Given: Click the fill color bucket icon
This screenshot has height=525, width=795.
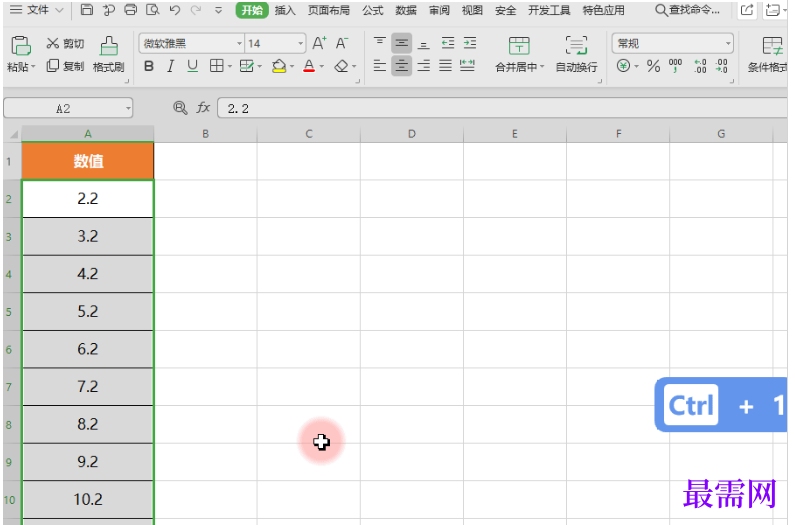Looking at the screenshot, I should point(279,66).
